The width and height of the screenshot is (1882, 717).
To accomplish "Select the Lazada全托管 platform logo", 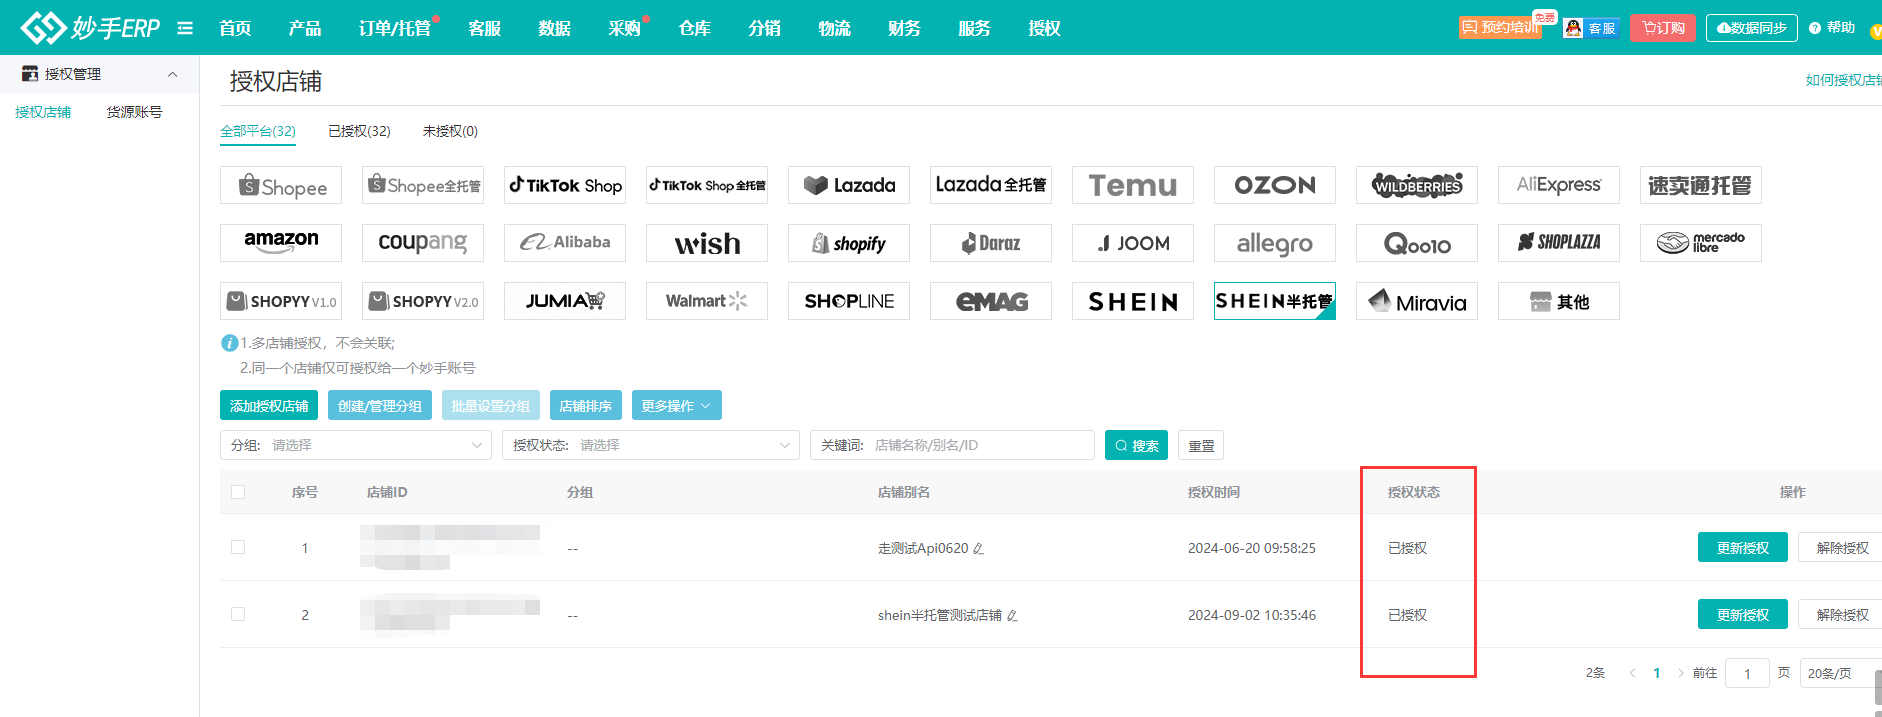I will (x=991, y=185).
